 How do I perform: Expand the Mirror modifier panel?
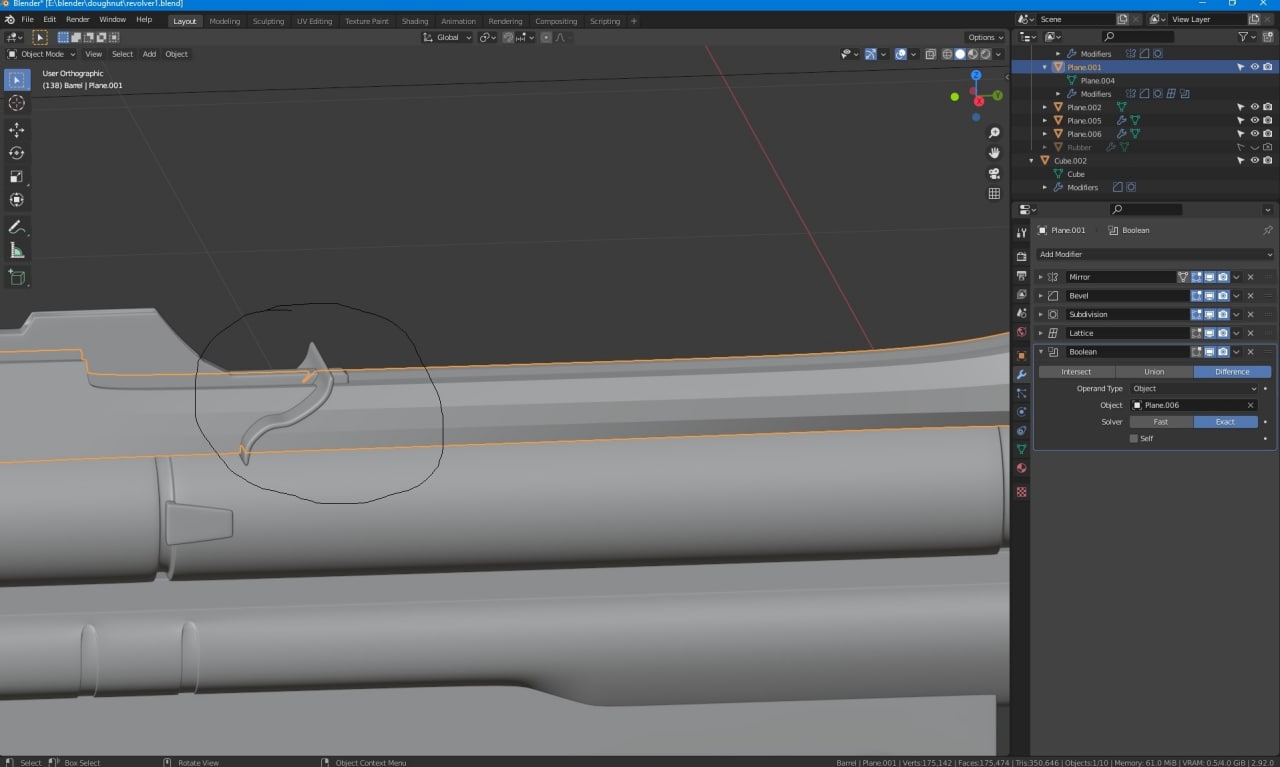pos(1040,277)
